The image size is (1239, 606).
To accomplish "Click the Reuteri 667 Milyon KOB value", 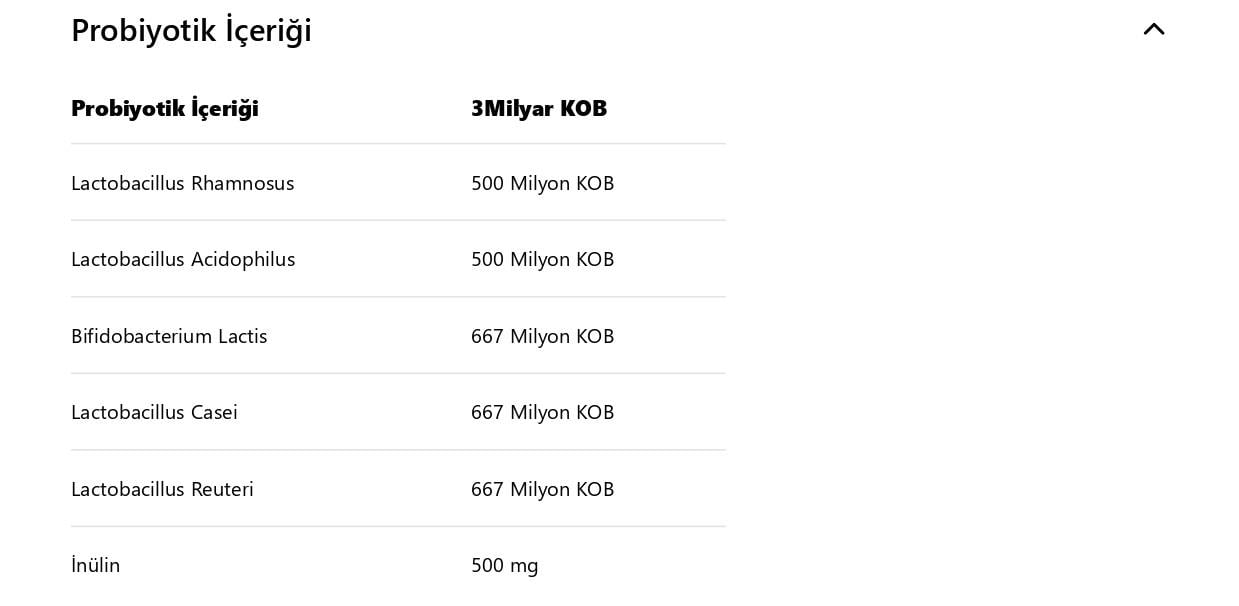I will click(542, 489).
